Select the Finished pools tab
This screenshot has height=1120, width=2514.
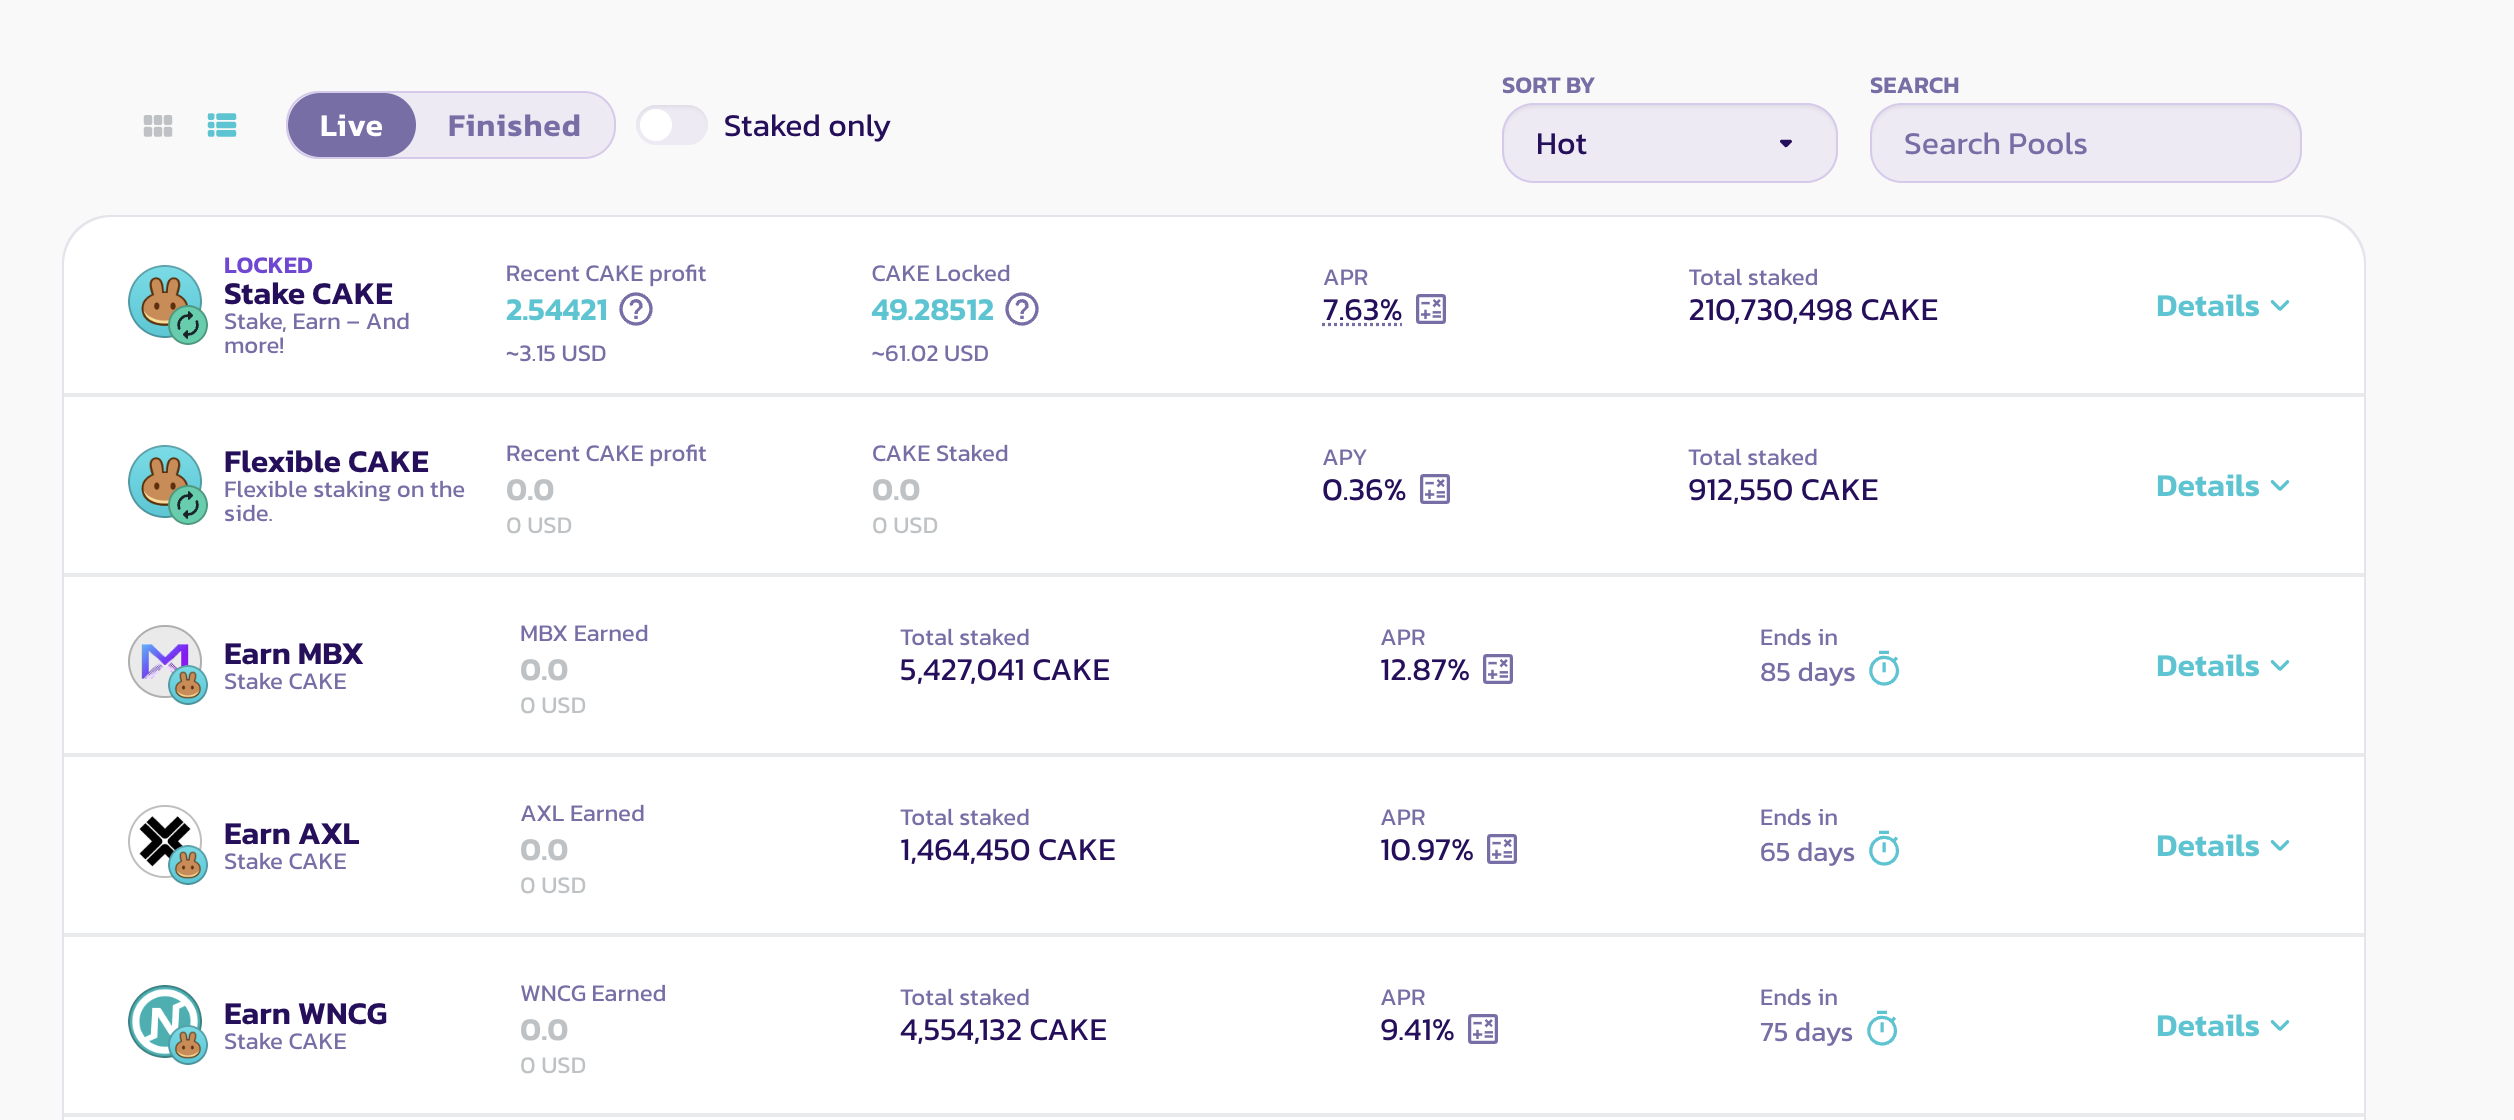514,126
